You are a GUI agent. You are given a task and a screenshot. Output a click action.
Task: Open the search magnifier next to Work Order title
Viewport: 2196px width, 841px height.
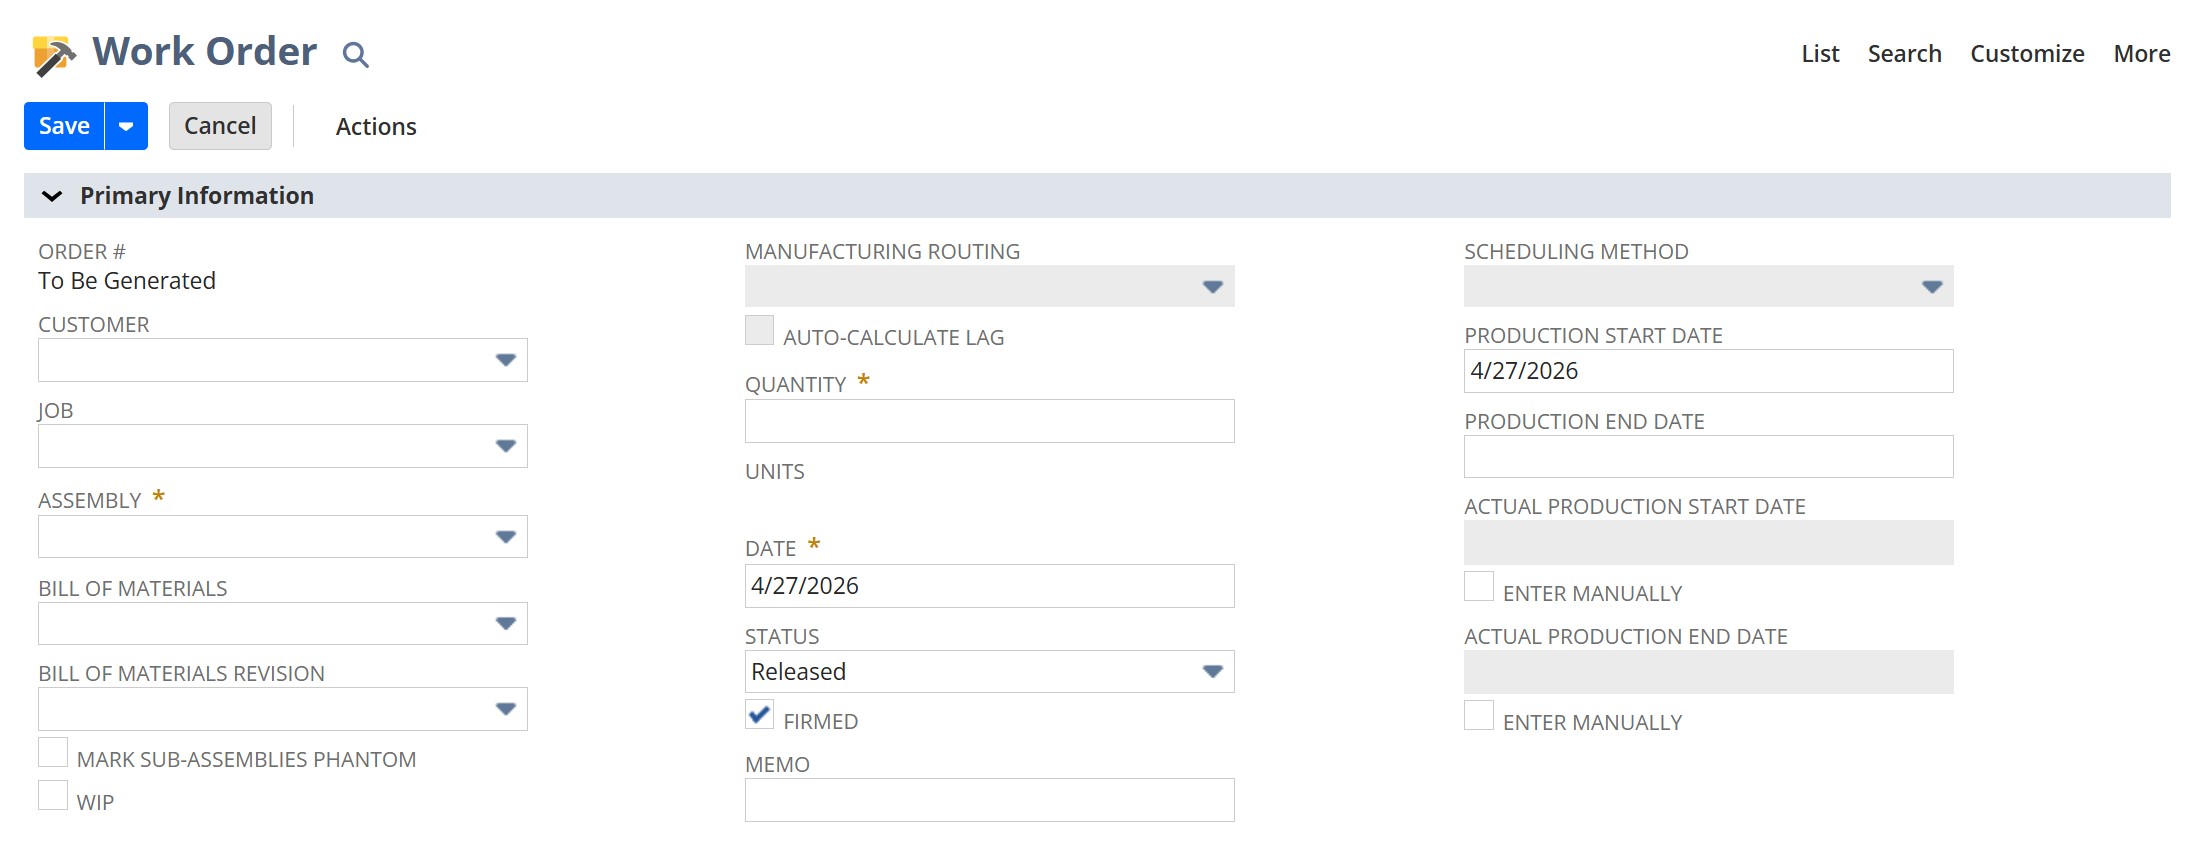[355, 56]
